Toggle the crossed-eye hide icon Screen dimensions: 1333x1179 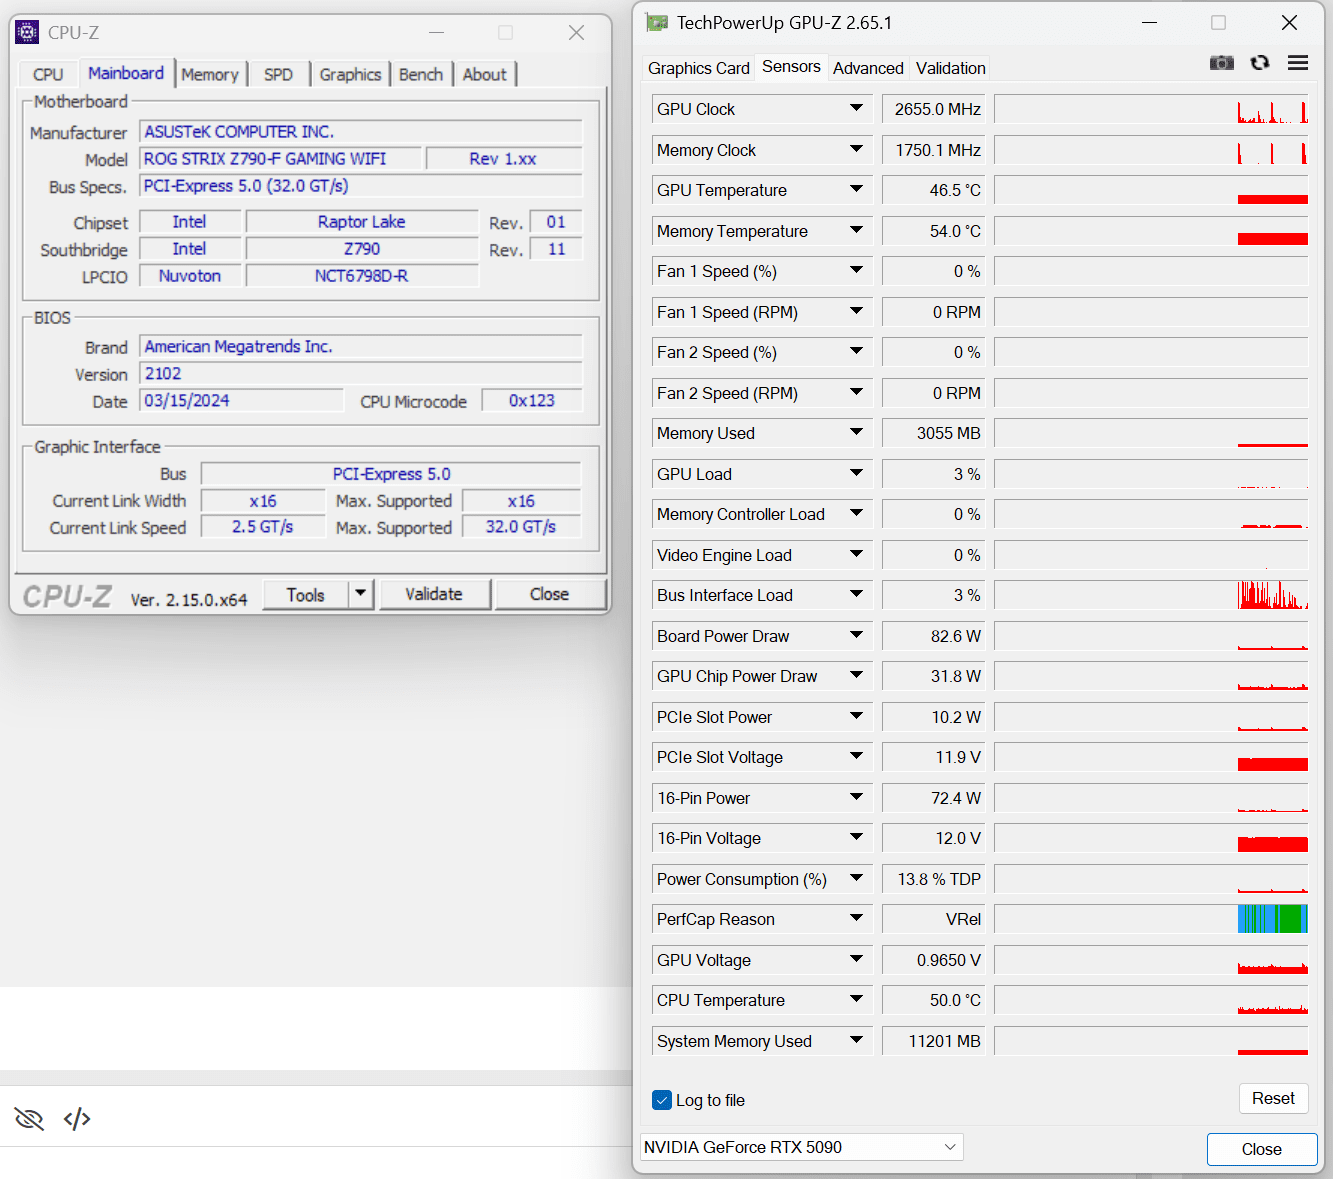point(29,1118)
